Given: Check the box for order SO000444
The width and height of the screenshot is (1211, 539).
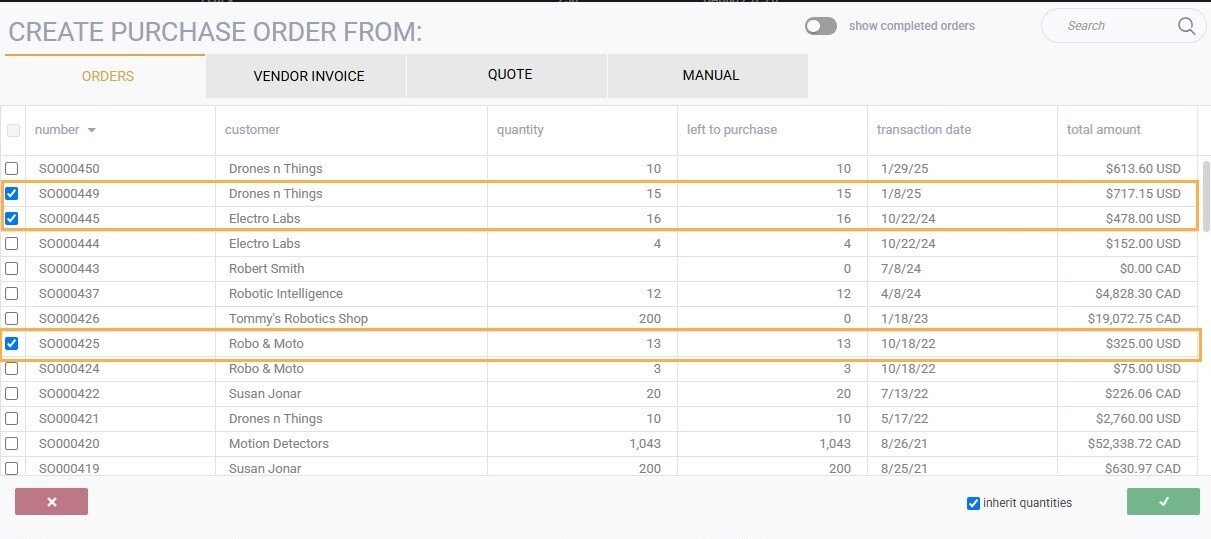Looking at the screenshot, I should [x=12, y=243].
